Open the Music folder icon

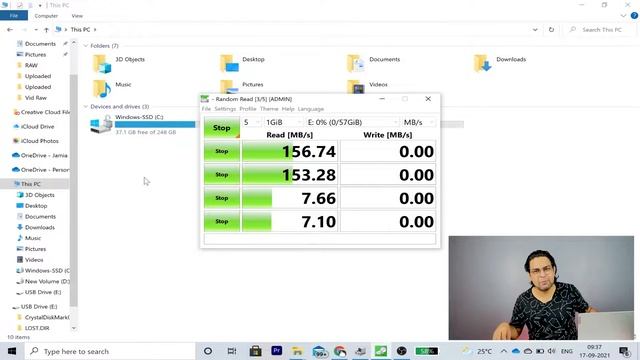pyautogui.click(x=102, y=88)
